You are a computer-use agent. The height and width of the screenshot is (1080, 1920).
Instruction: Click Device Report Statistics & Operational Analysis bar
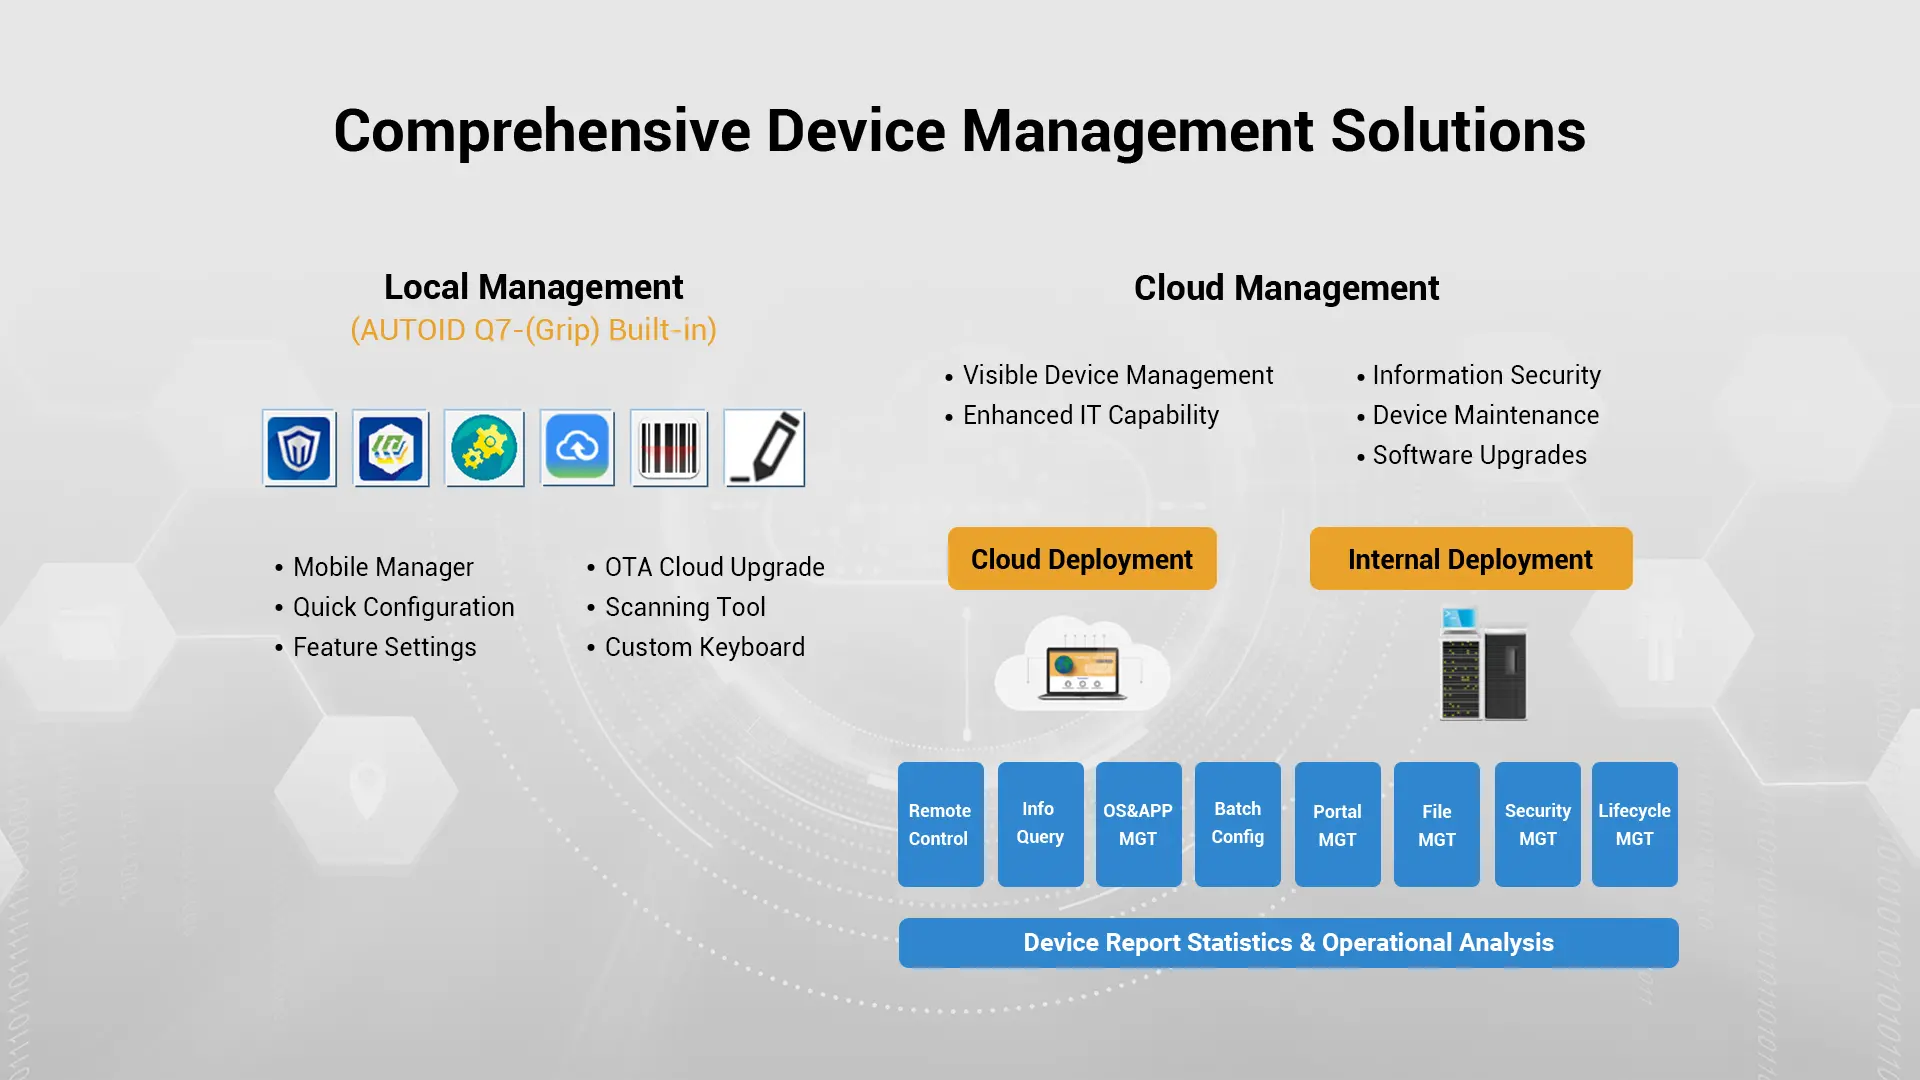[x=1289, y=943]
